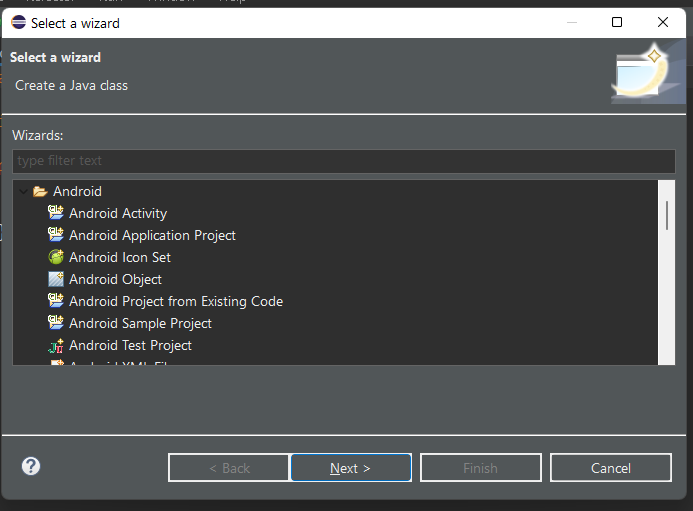The height and width of the screenshot is (511, 693).
Task: Focus the "type filter text" field
Action: pos(343,161)
